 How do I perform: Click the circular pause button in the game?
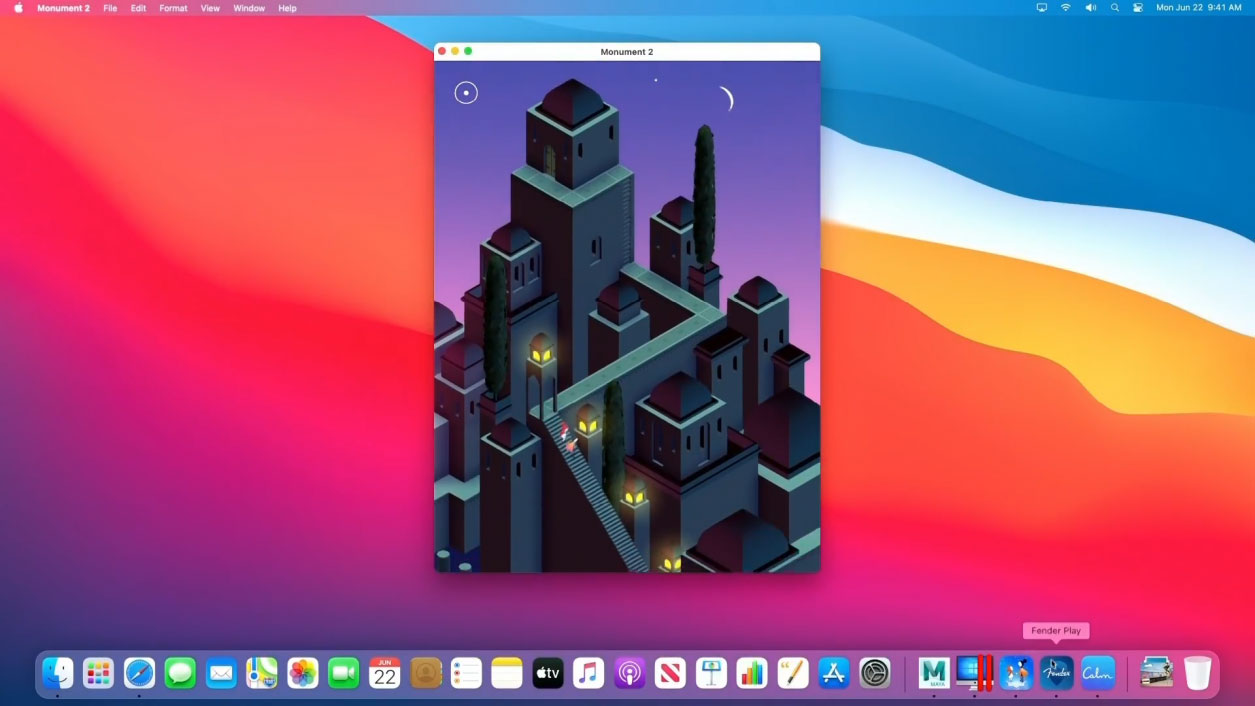466,93
